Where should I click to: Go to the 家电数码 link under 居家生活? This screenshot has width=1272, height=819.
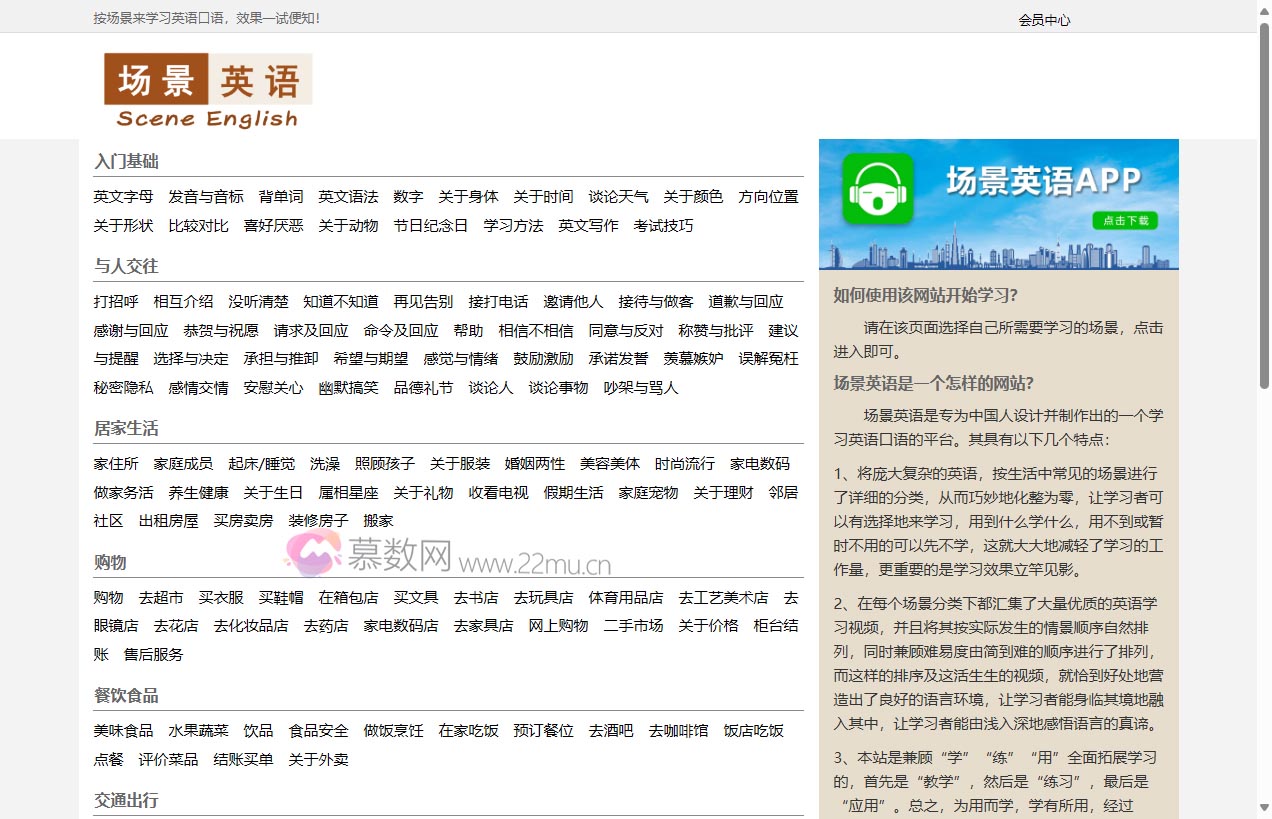pyautogui.click(x=759, y=464)
